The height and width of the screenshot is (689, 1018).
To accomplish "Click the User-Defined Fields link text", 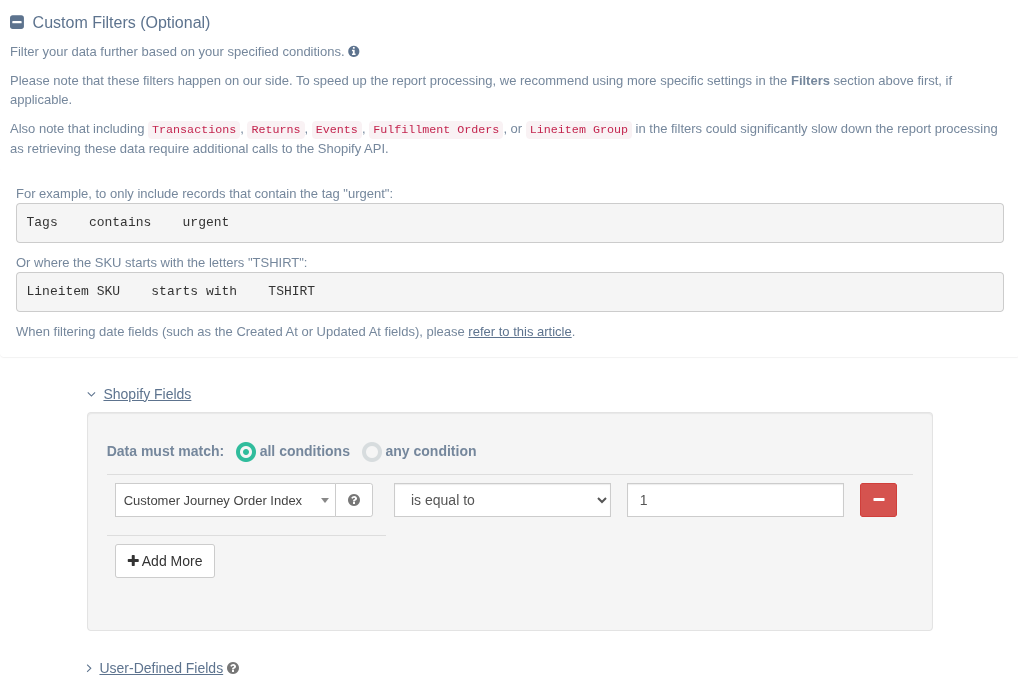I will [161, 668].
